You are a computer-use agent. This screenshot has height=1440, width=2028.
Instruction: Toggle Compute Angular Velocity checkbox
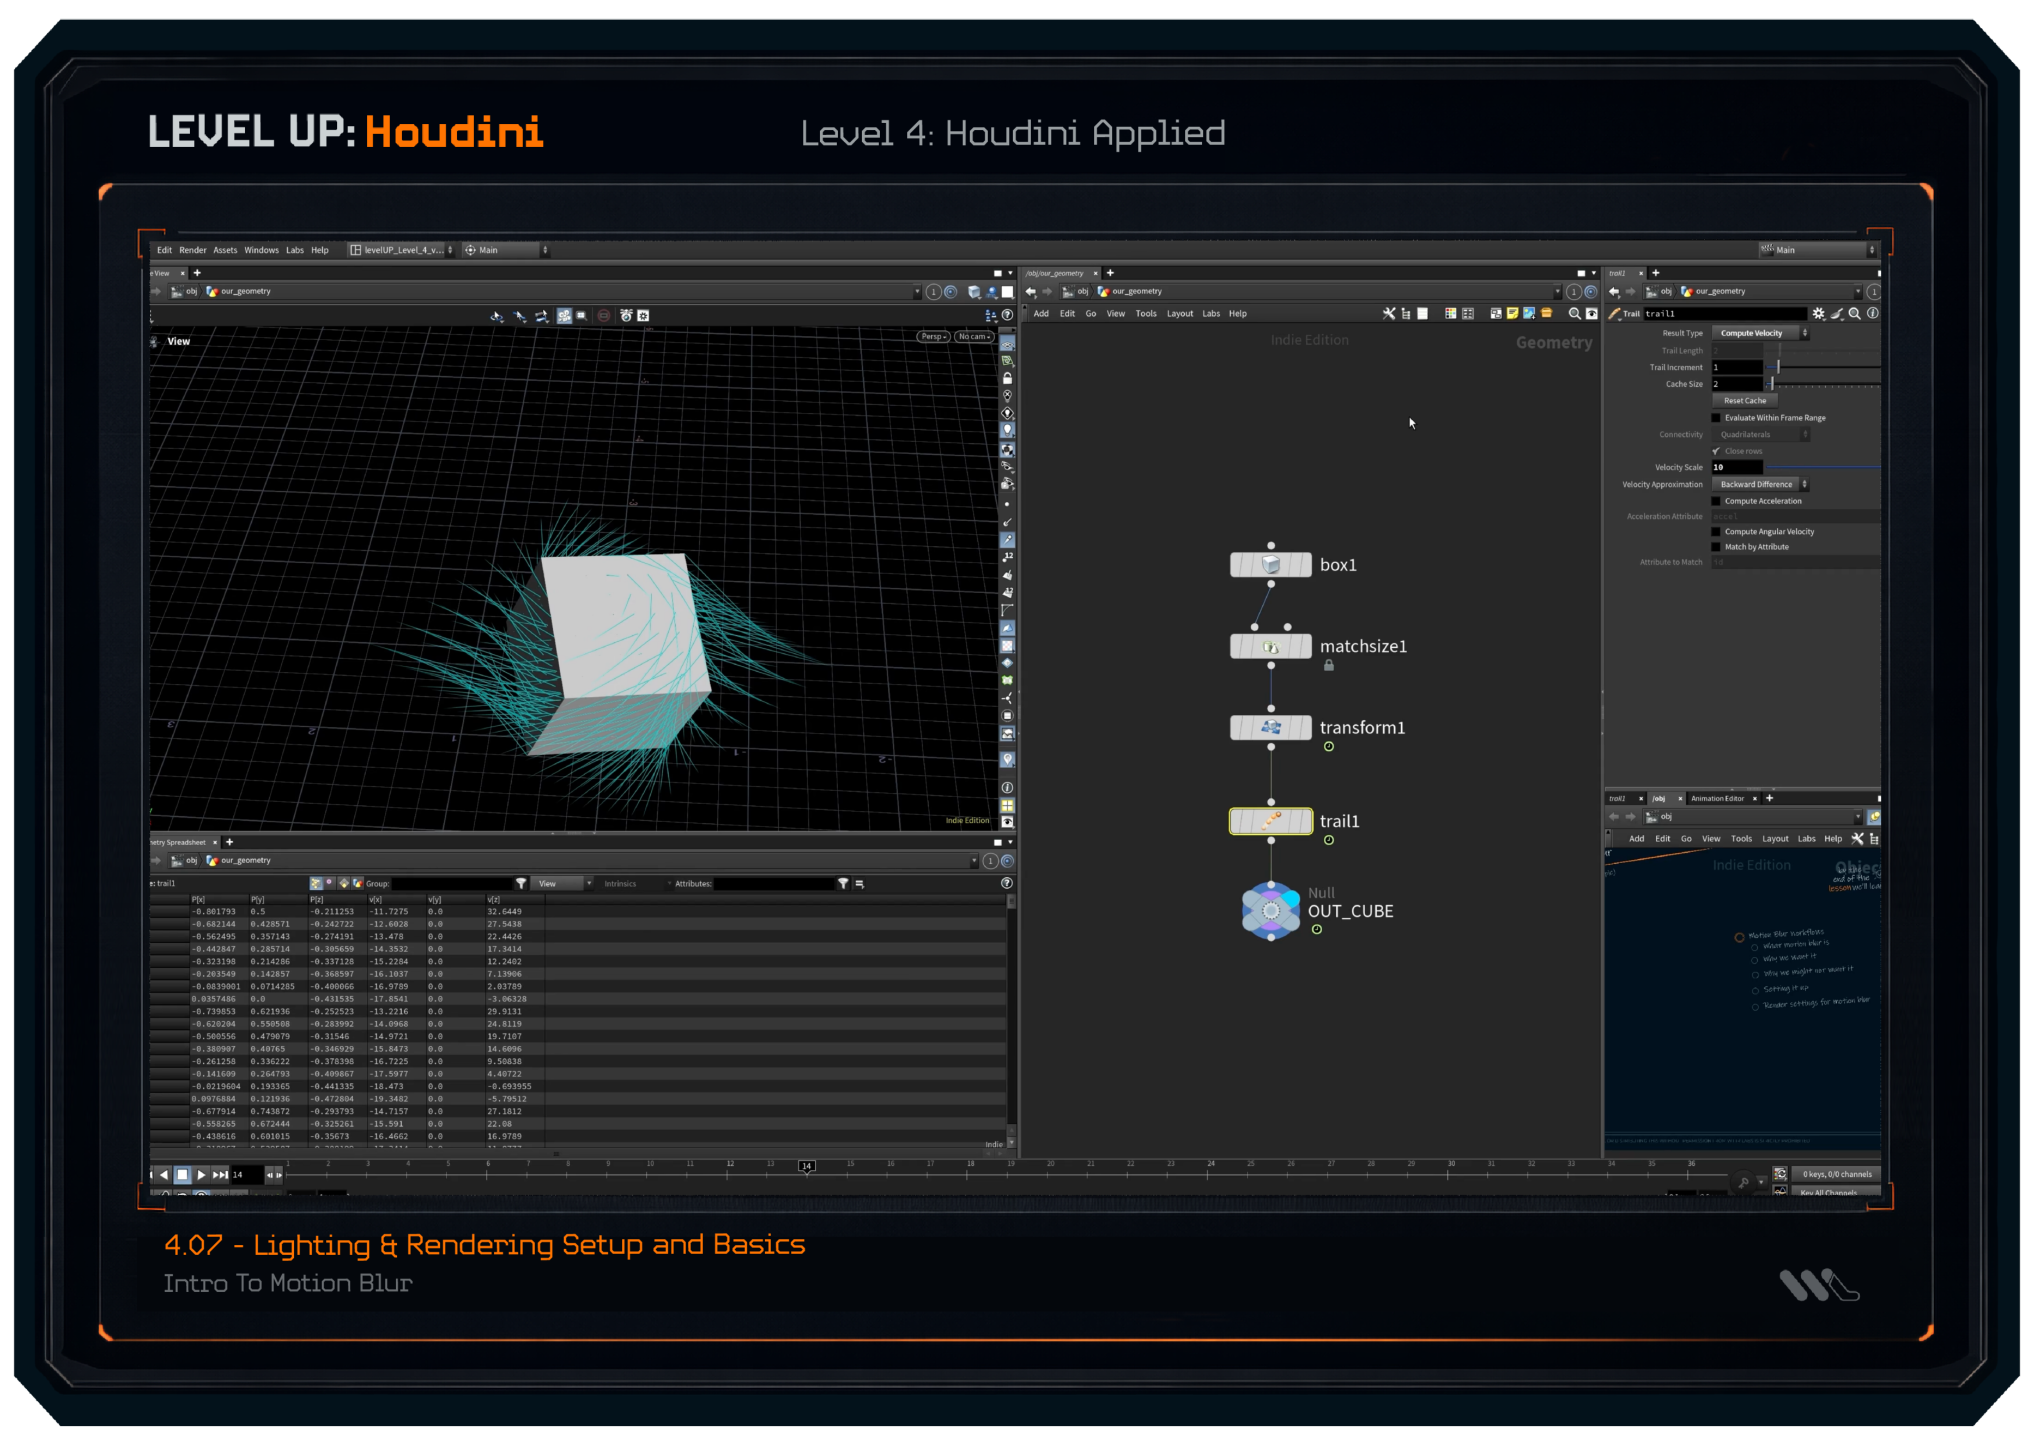pos(1717,532)
